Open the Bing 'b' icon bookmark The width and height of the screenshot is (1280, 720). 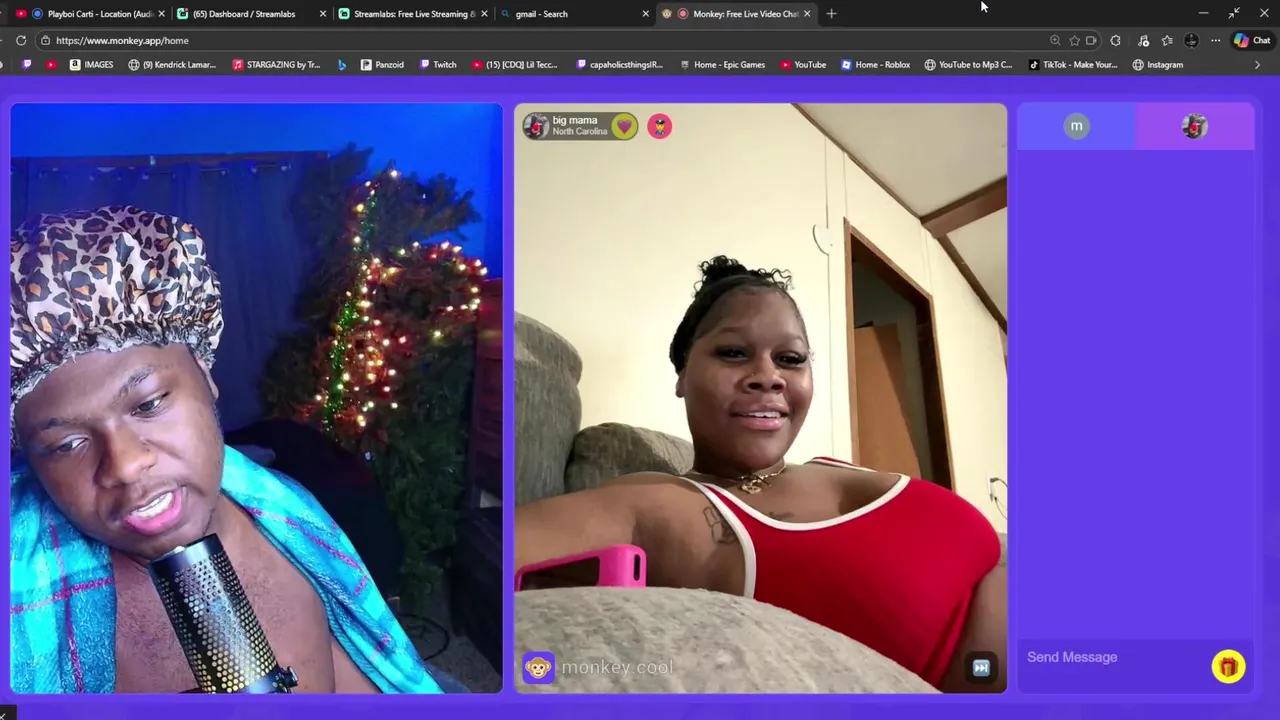coord(342,65)
